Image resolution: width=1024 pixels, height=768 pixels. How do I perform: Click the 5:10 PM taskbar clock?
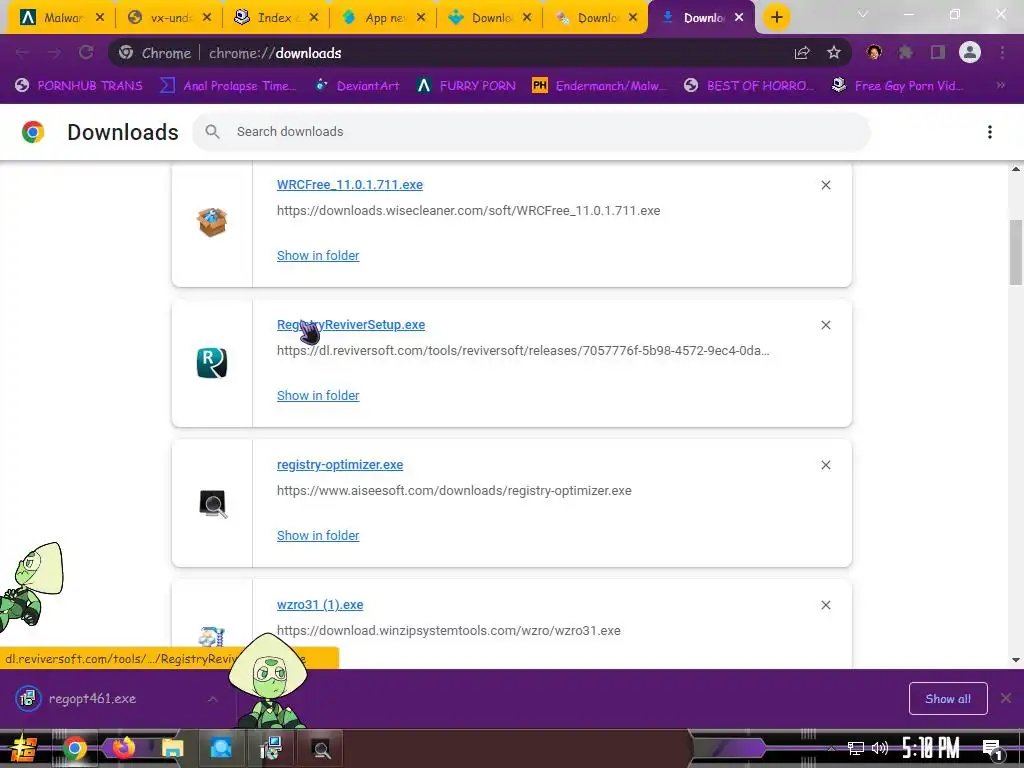click(x=931, y=748)
